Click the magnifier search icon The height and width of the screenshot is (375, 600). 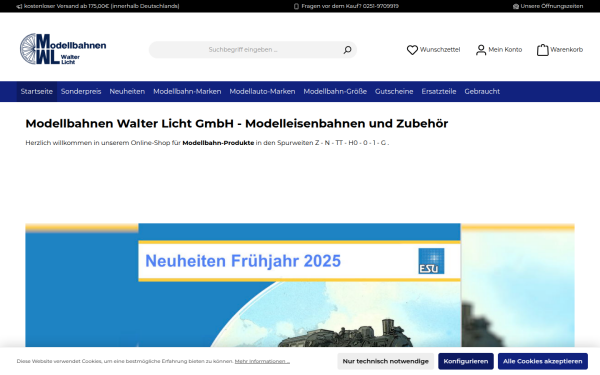tap(347, 50)
